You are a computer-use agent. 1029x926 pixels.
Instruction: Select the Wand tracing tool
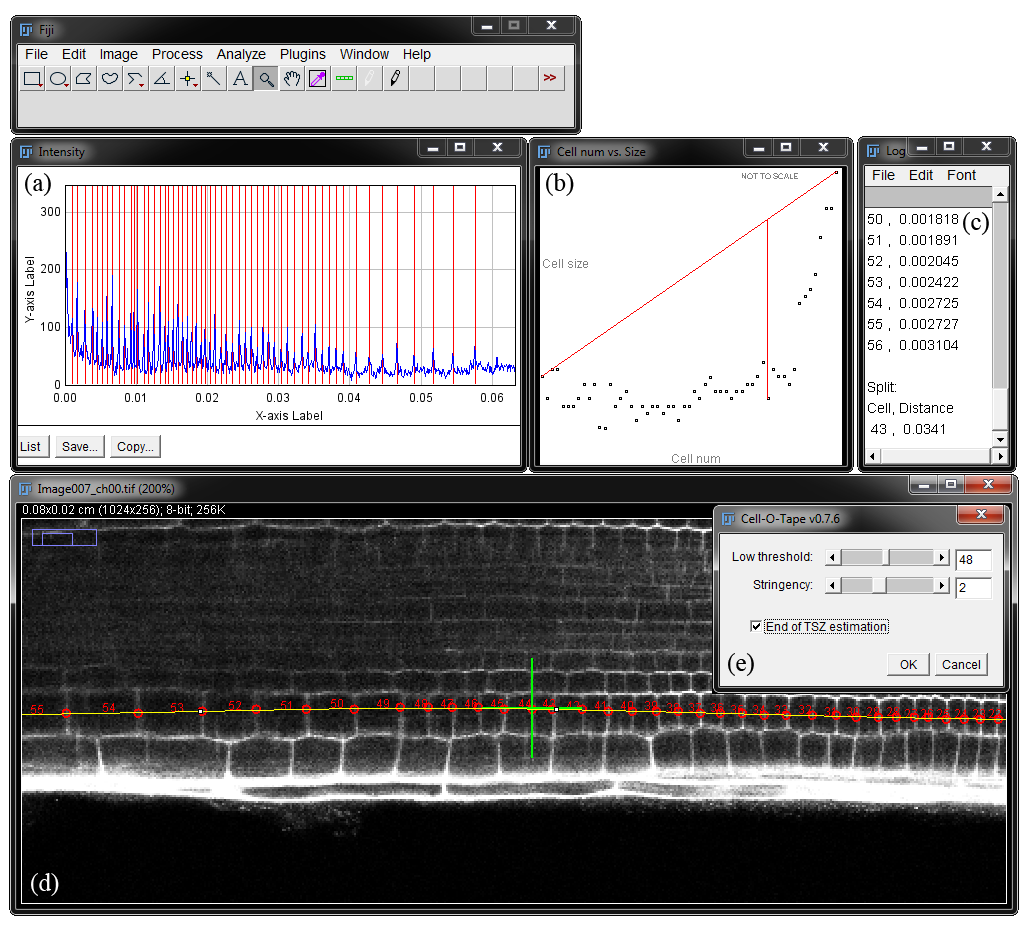click(x=214, y=79)
